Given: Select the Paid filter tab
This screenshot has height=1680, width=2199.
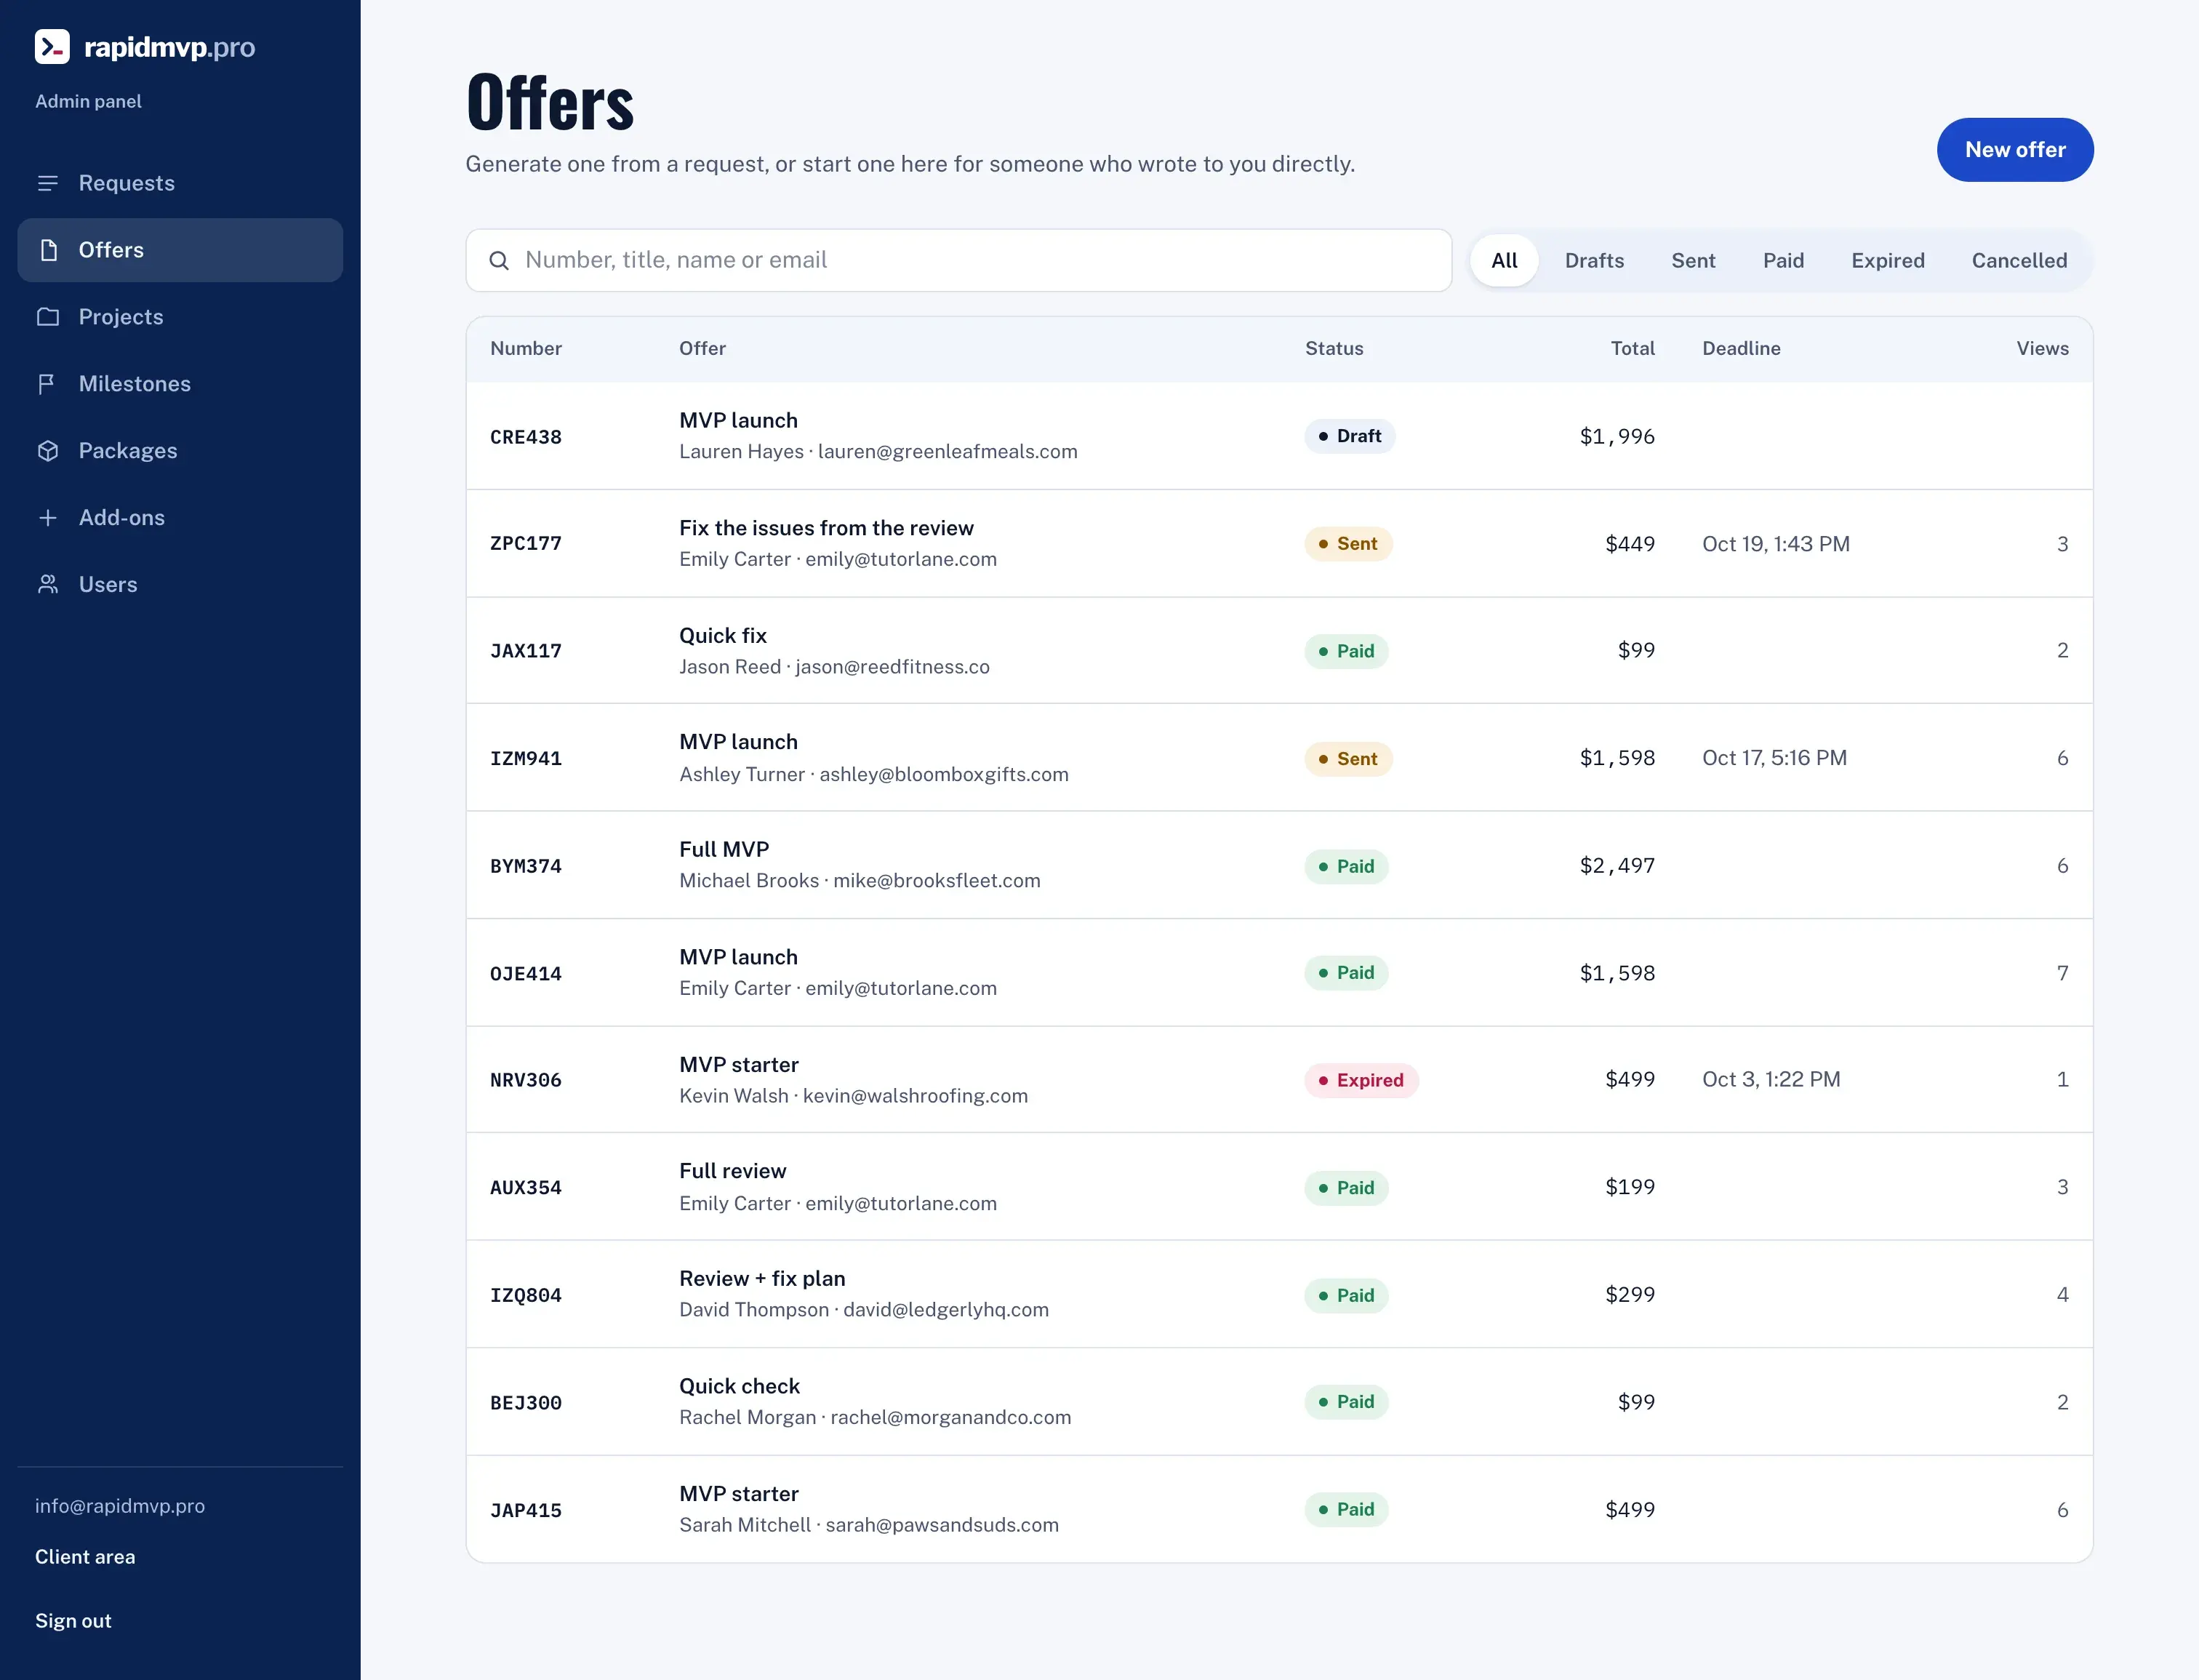Looking at the screenshot, I should click(x=1783, y=260).
